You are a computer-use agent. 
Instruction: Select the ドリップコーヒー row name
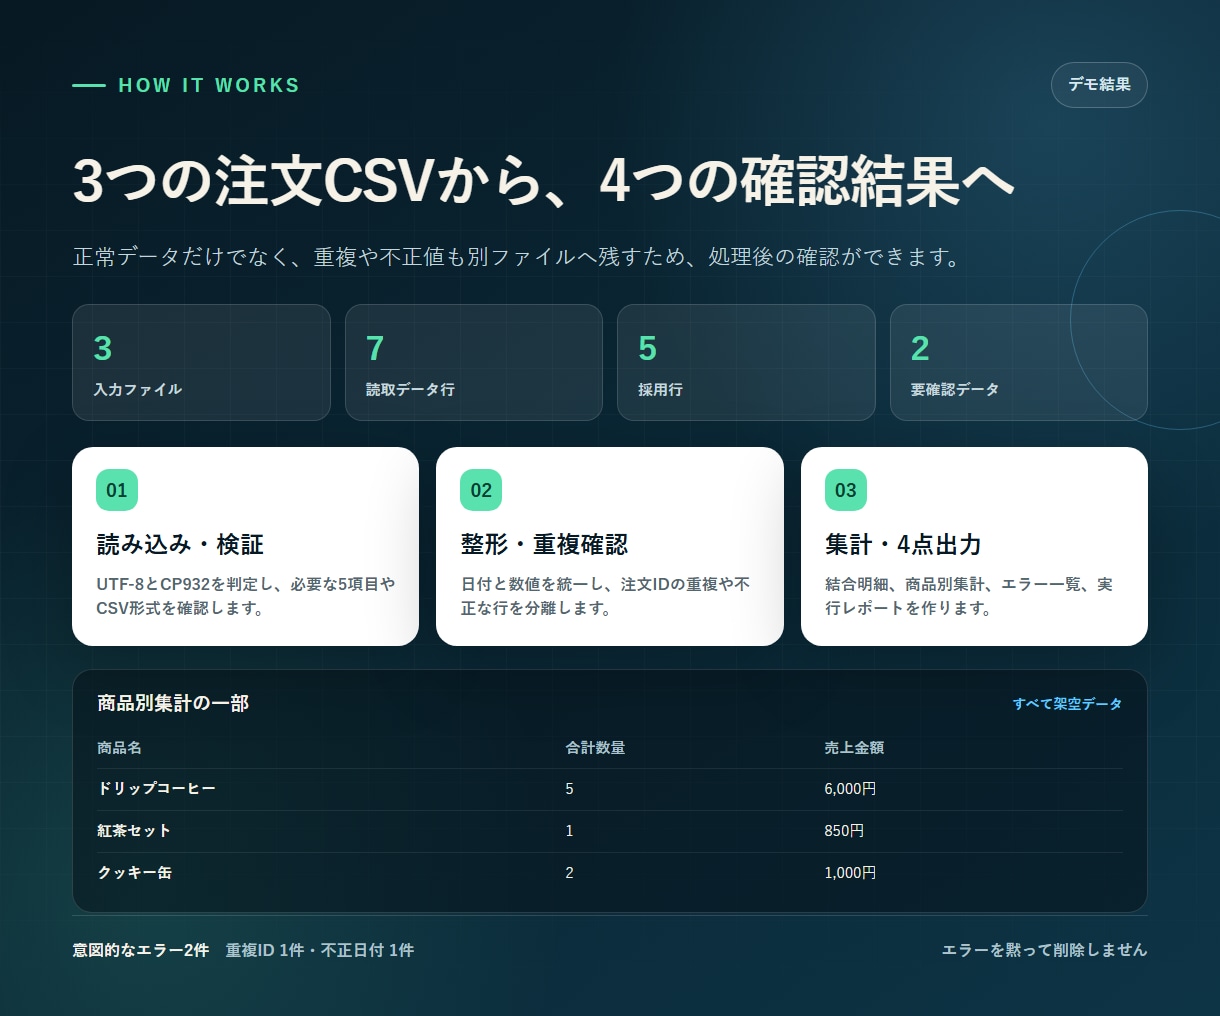(x=156, y=789)
